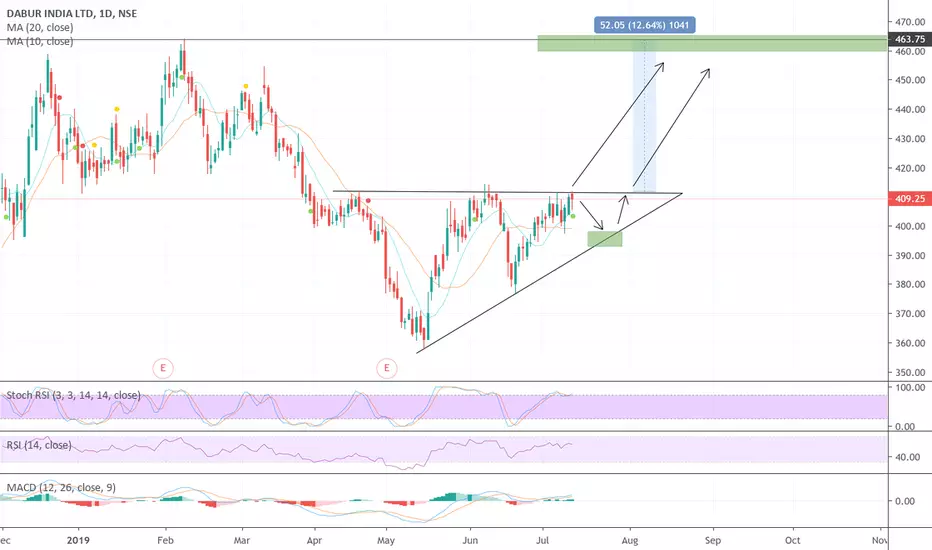The height and width of the screenshot is (550, 932).
Task: Click the Apr label on the time axis
Action: pos(314,540)
